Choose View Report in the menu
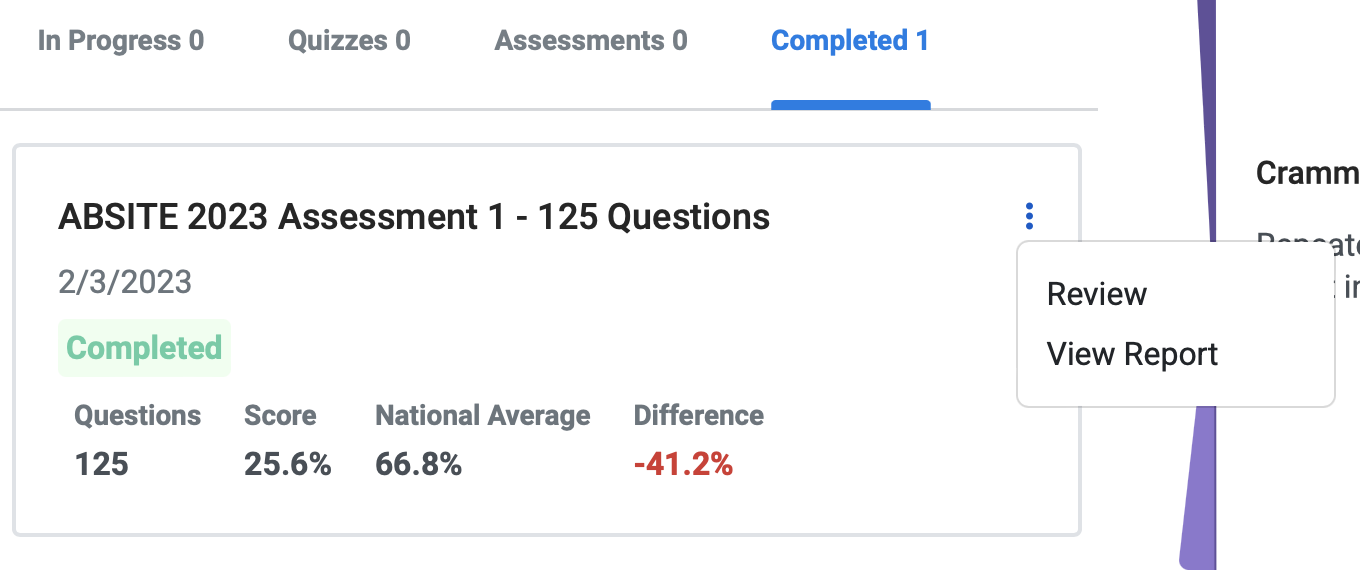 point(1132,354)
